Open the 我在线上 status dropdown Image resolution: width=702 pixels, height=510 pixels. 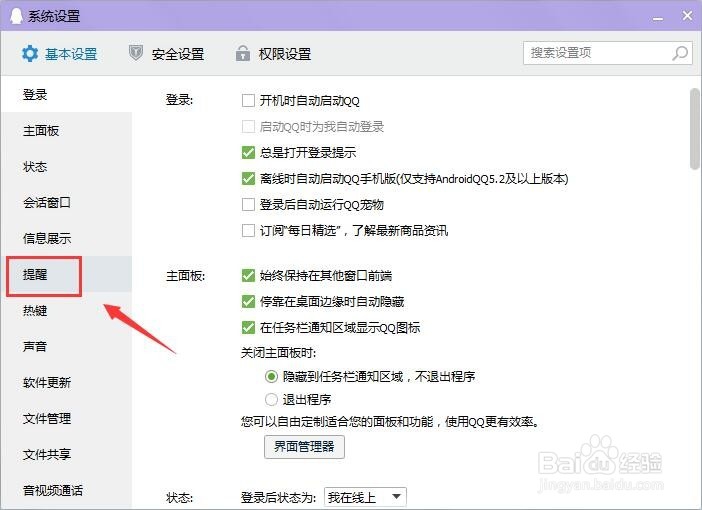tap(365, 497)
